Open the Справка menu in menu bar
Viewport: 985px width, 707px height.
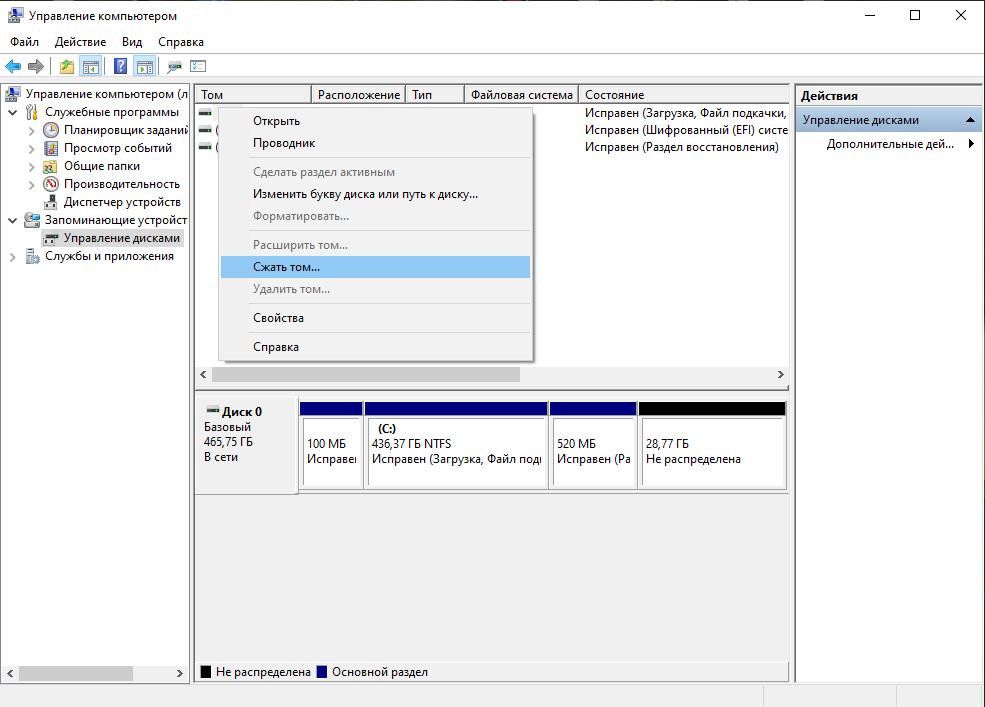(x=181, y=42)
